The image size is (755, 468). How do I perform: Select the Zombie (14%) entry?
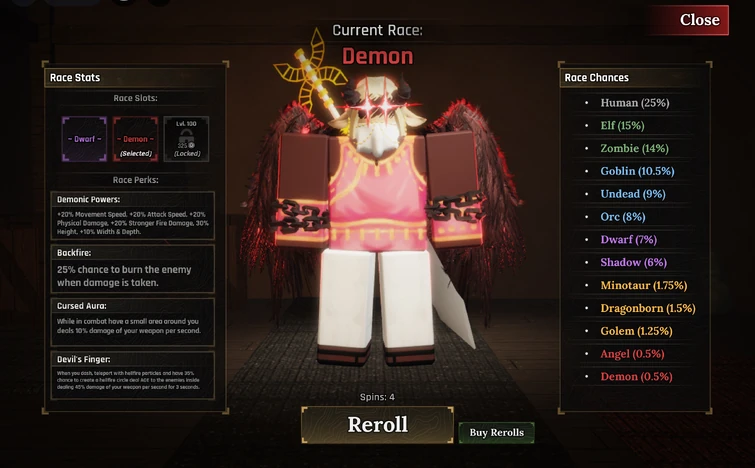coord(634,148)
